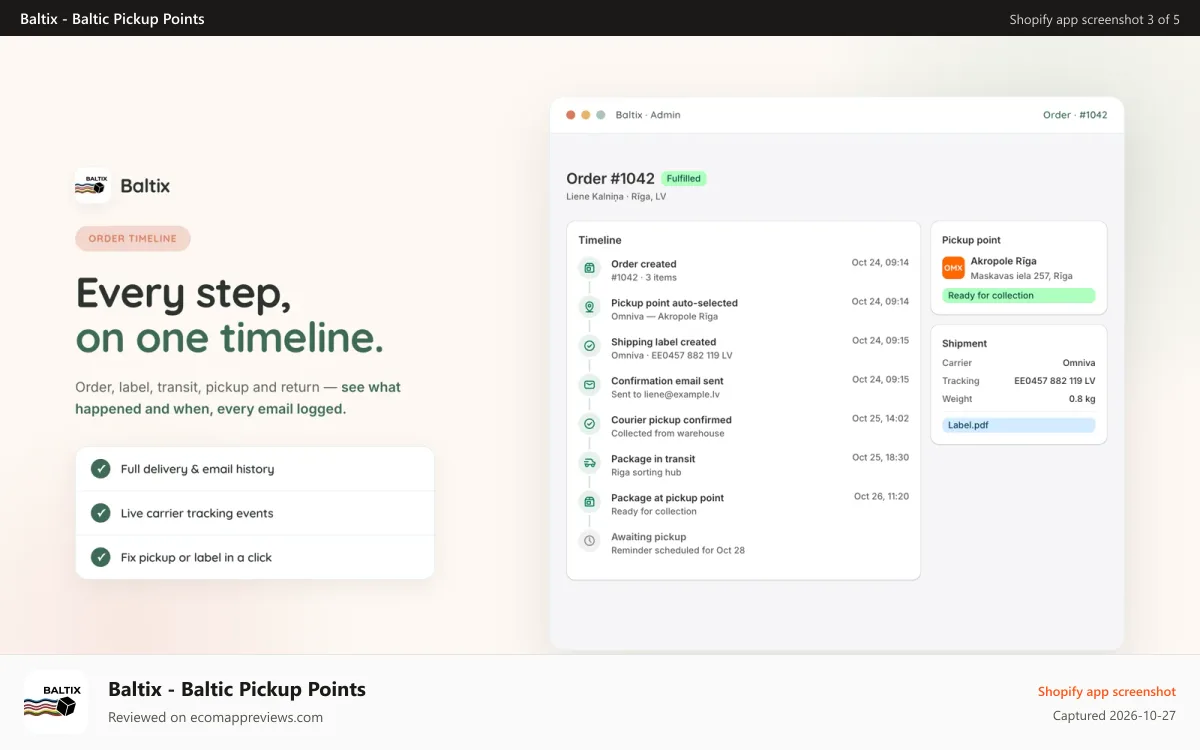Click the Rīga sorting hub text
Image resolution: width=1200 pixels, height=750 pixels.
tap(646, 473)
